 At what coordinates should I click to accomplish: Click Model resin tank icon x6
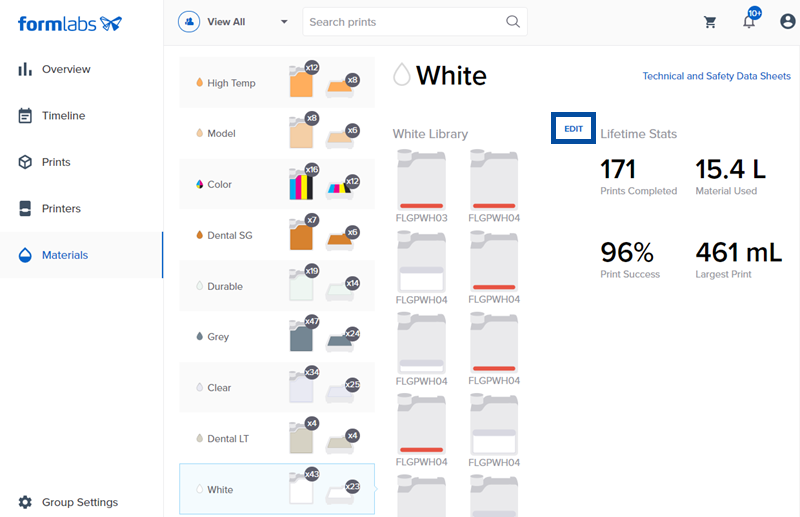coord(340,138)
